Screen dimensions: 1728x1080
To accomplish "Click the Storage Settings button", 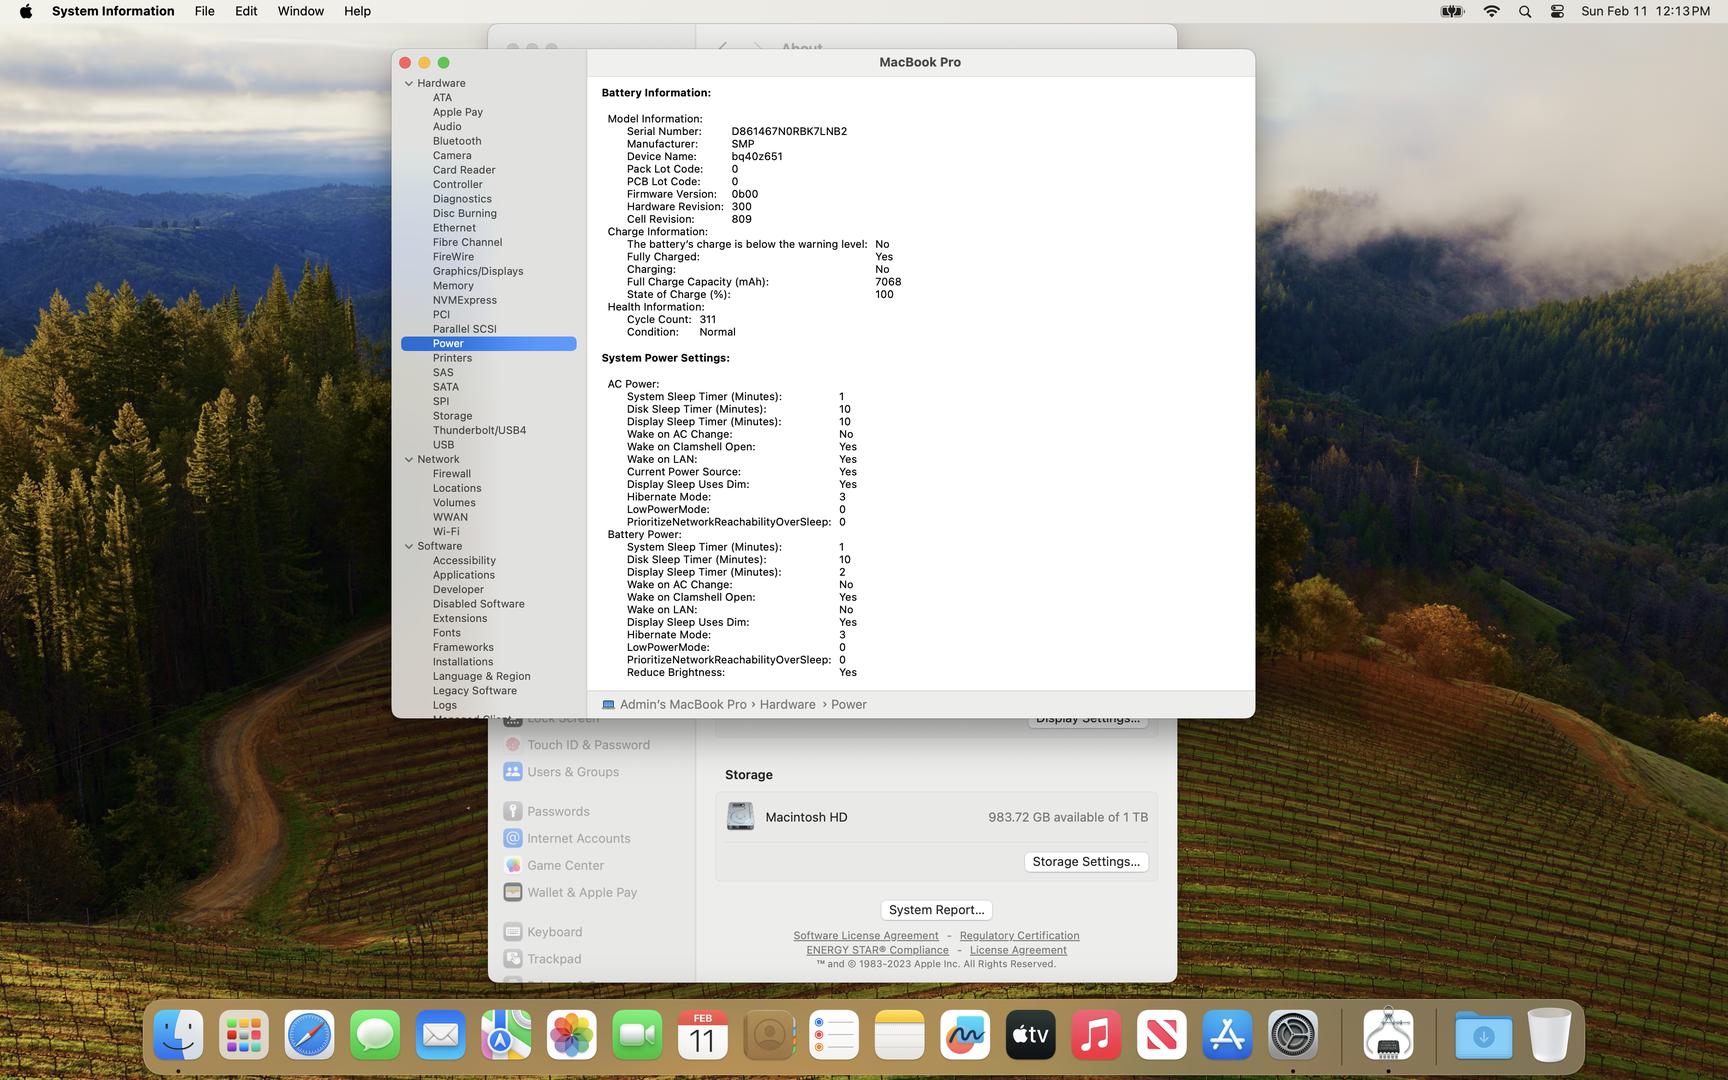I will [x=1085, y=862].
